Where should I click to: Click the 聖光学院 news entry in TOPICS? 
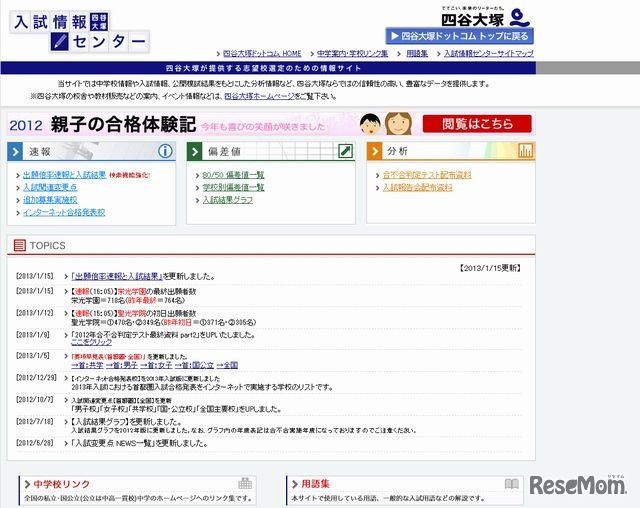point(163,318)
